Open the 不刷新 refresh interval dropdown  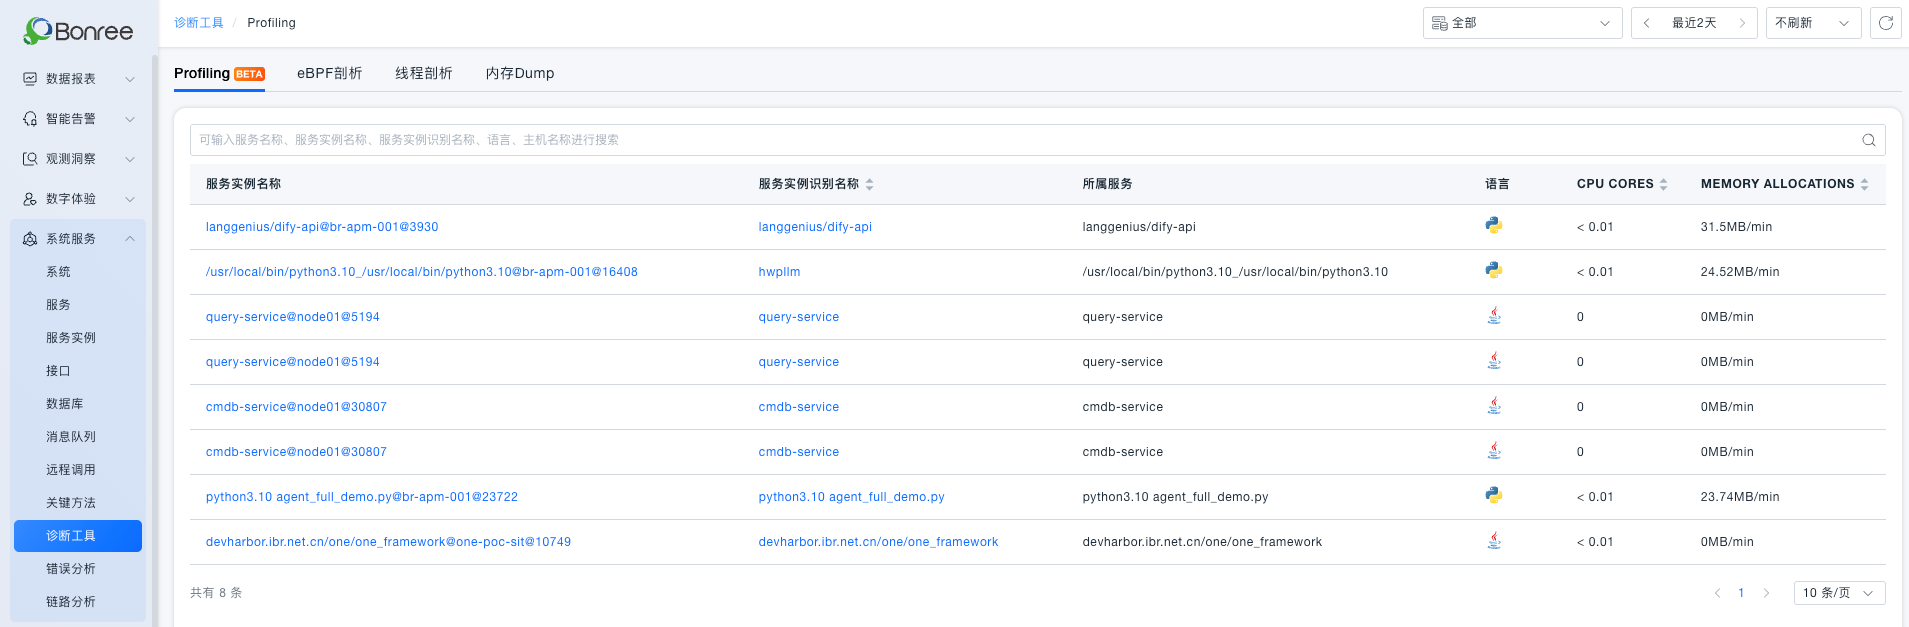[1813, 23]
